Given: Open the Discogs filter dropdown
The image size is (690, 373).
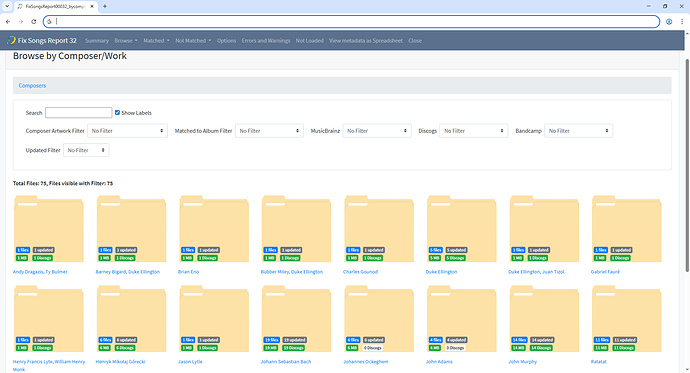Looking at the screenshot, I should pyautogui.click(x=474, y=131).
